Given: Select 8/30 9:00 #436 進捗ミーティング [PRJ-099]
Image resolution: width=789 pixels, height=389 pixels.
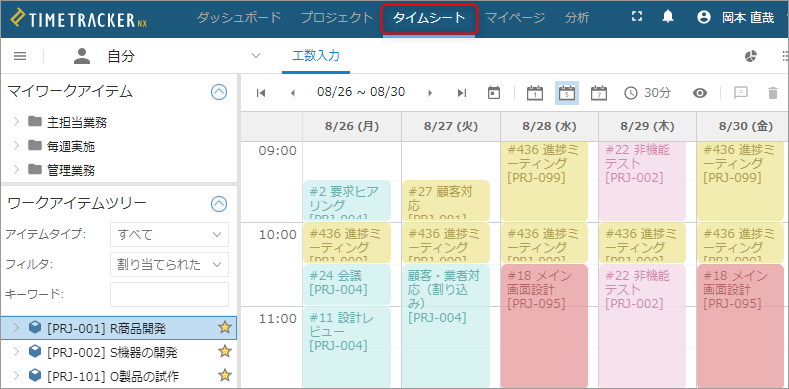Looking at the screenshot, I should coord(742,181).
